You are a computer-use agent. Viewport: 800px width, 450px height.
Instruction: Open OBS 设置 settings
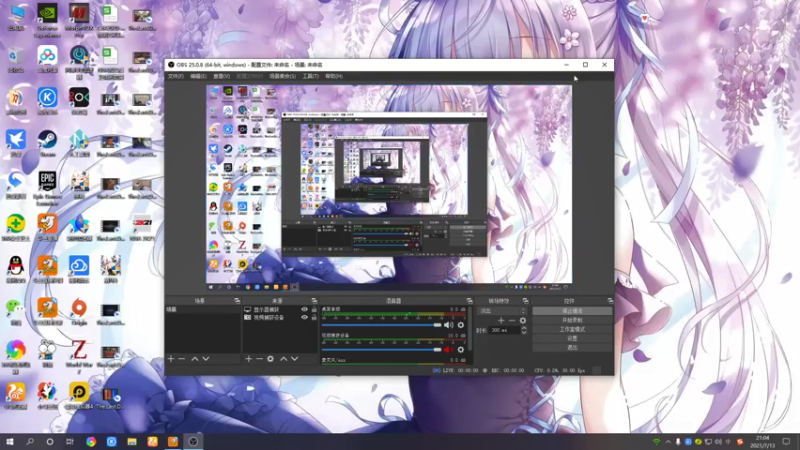(572, 338)
